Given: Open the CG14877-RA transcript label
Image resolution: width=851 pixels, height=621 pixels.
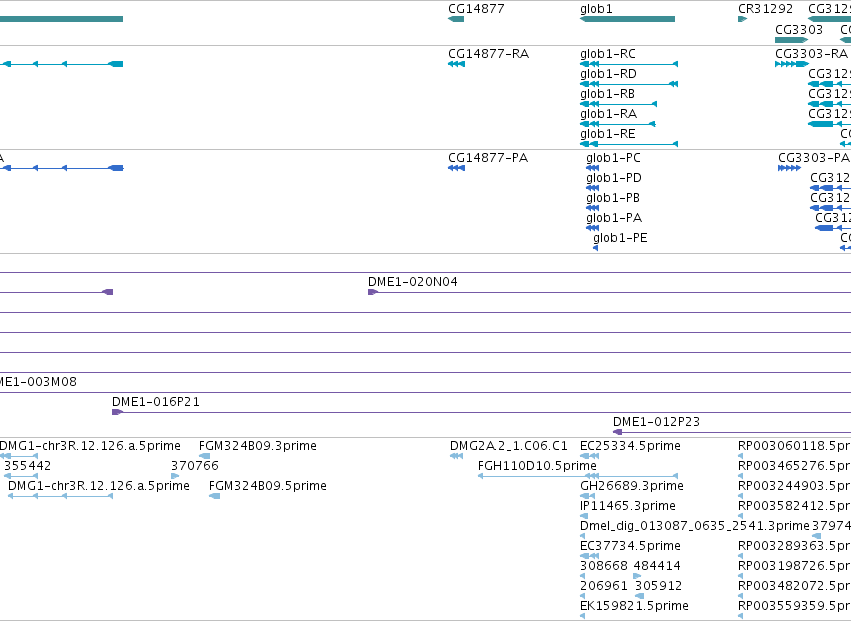Looking at the screenshot, I should [x=488, y=54].
